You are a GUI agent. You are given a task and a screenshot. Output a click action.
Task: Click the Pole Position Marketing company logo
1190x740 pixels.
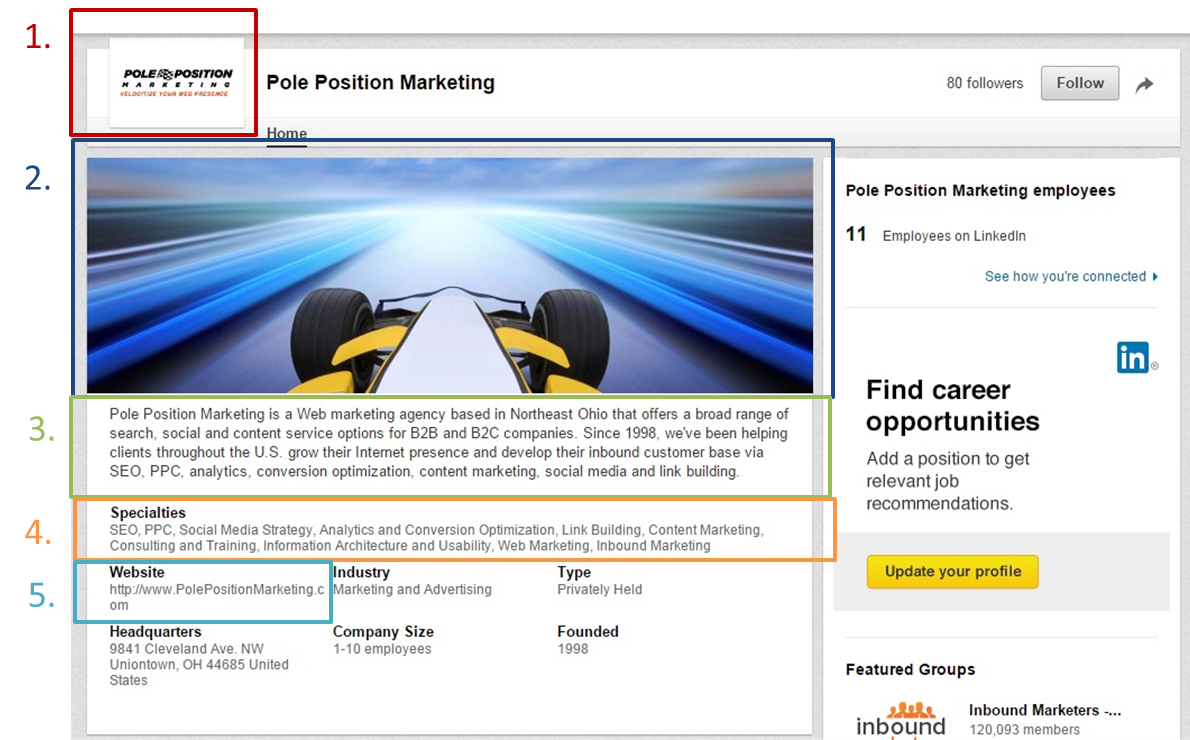[177, 82]
